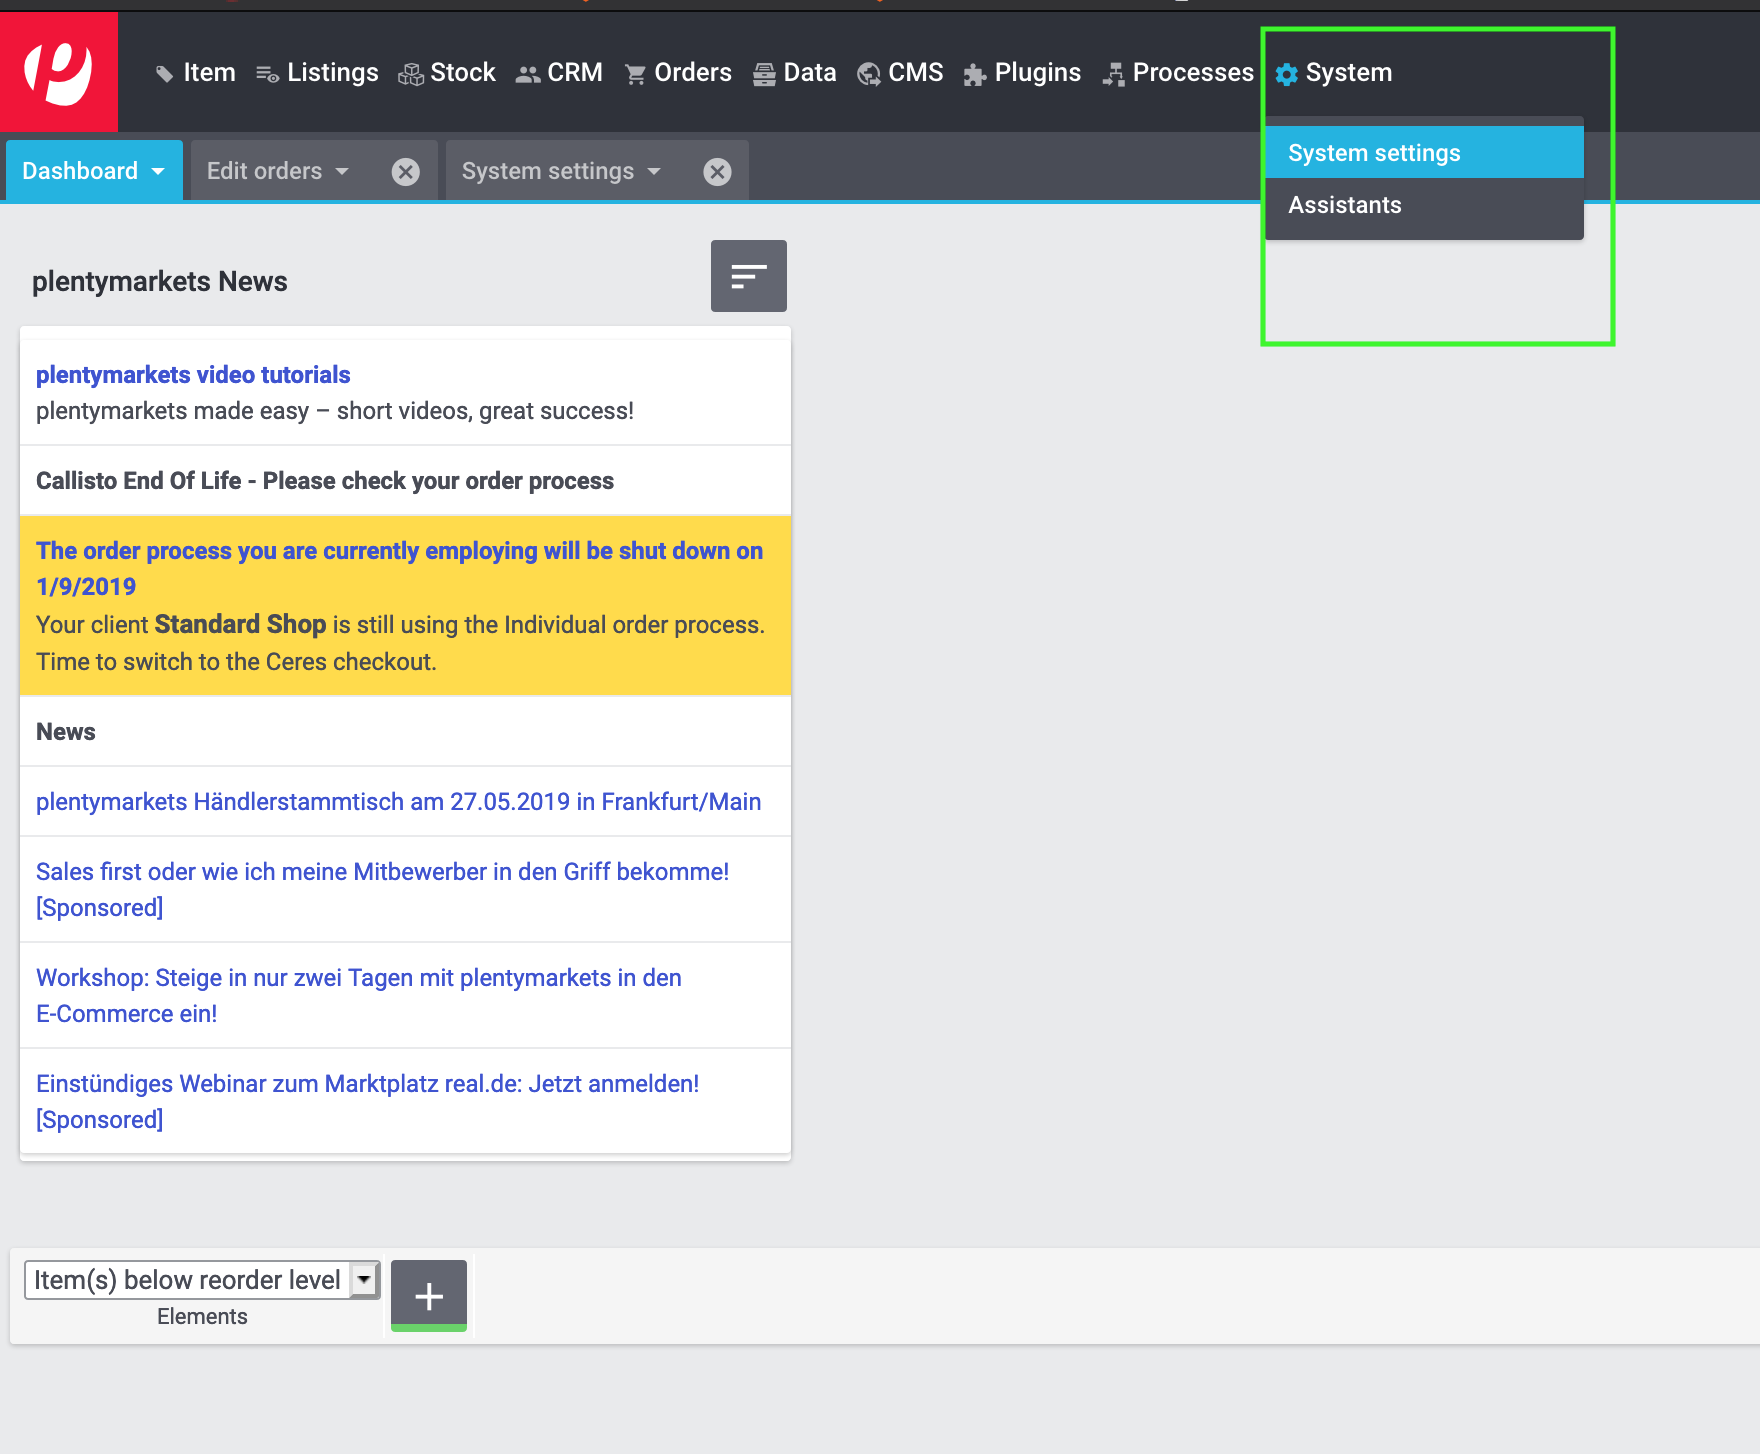Viewport: 1760px width, 1454px height.
Task: Click the plentymarkets logo icon
Action: (x=58, y=72)
